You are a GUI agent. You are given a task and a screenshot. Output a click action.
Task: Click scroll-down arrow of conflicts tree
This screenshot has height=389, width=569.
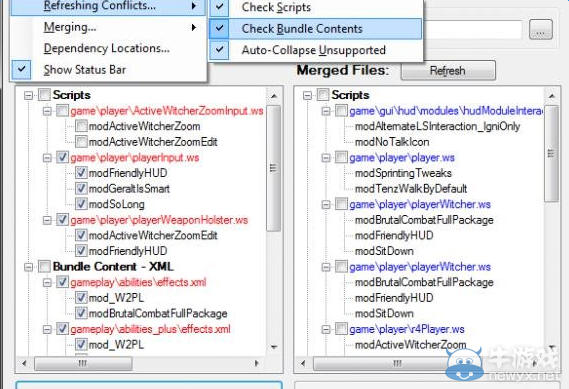[x=274, y=347]
